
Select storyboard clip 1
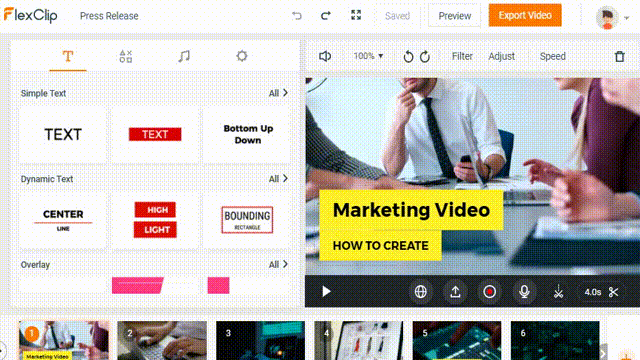64,340
